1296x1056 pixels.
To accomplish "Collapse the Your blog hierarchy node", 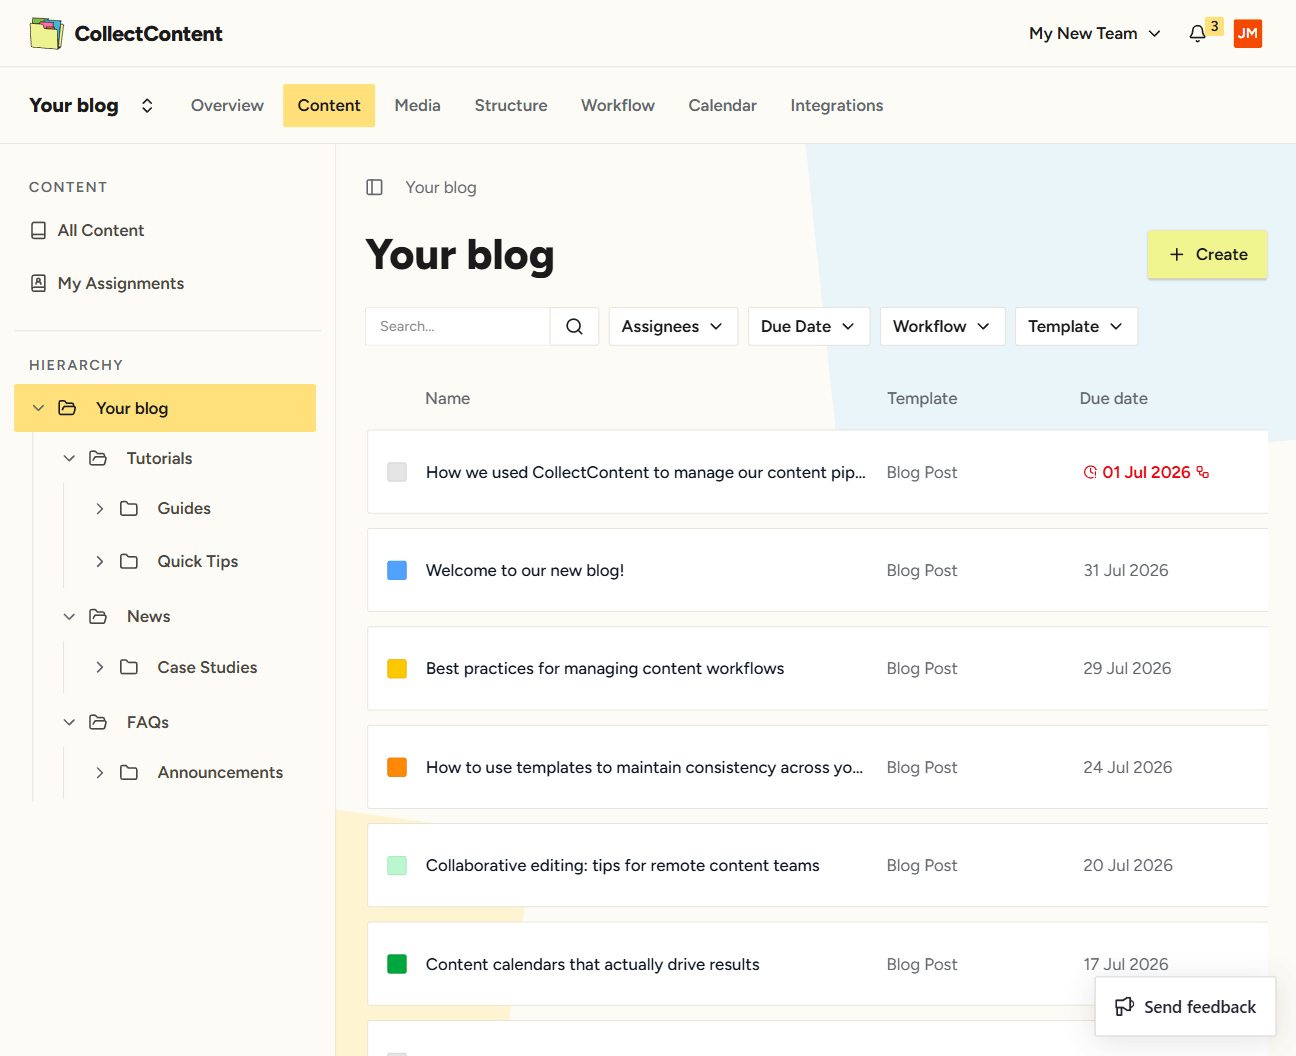I will coord(38,408).
